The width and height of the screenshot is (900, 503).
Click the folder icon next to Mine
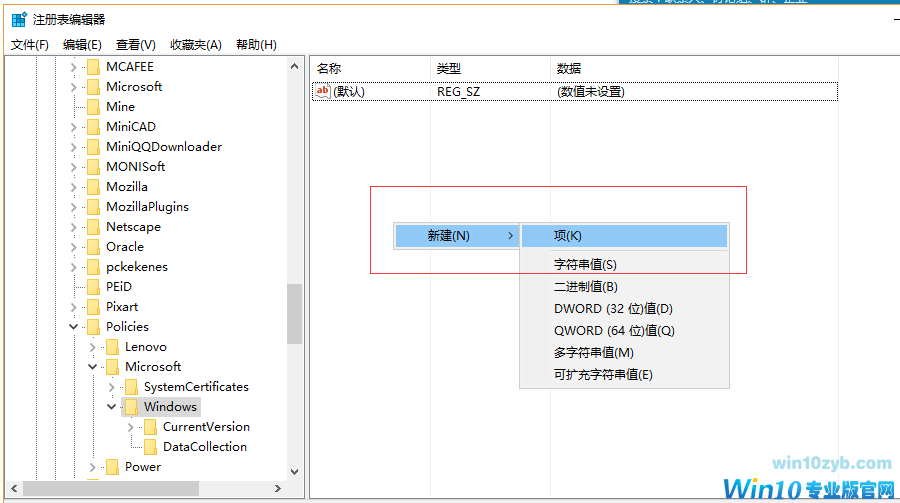(x=94, y=107)
